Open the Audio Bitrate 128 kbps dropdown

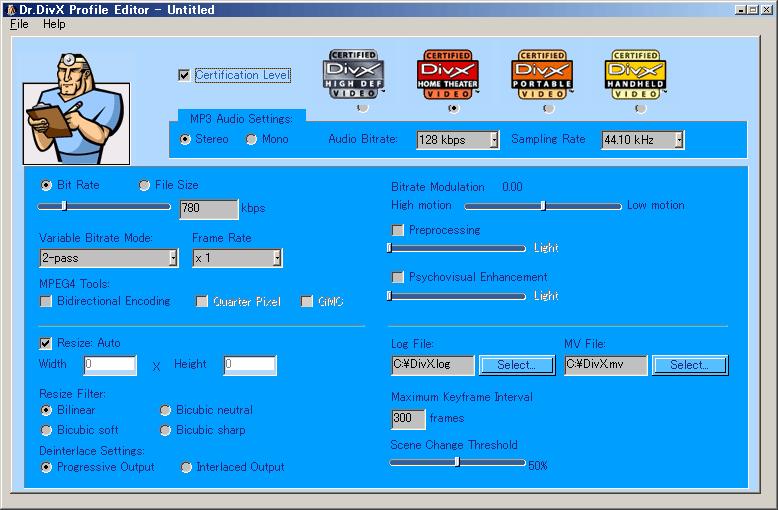pyautogui.click(x=457, y=140)
